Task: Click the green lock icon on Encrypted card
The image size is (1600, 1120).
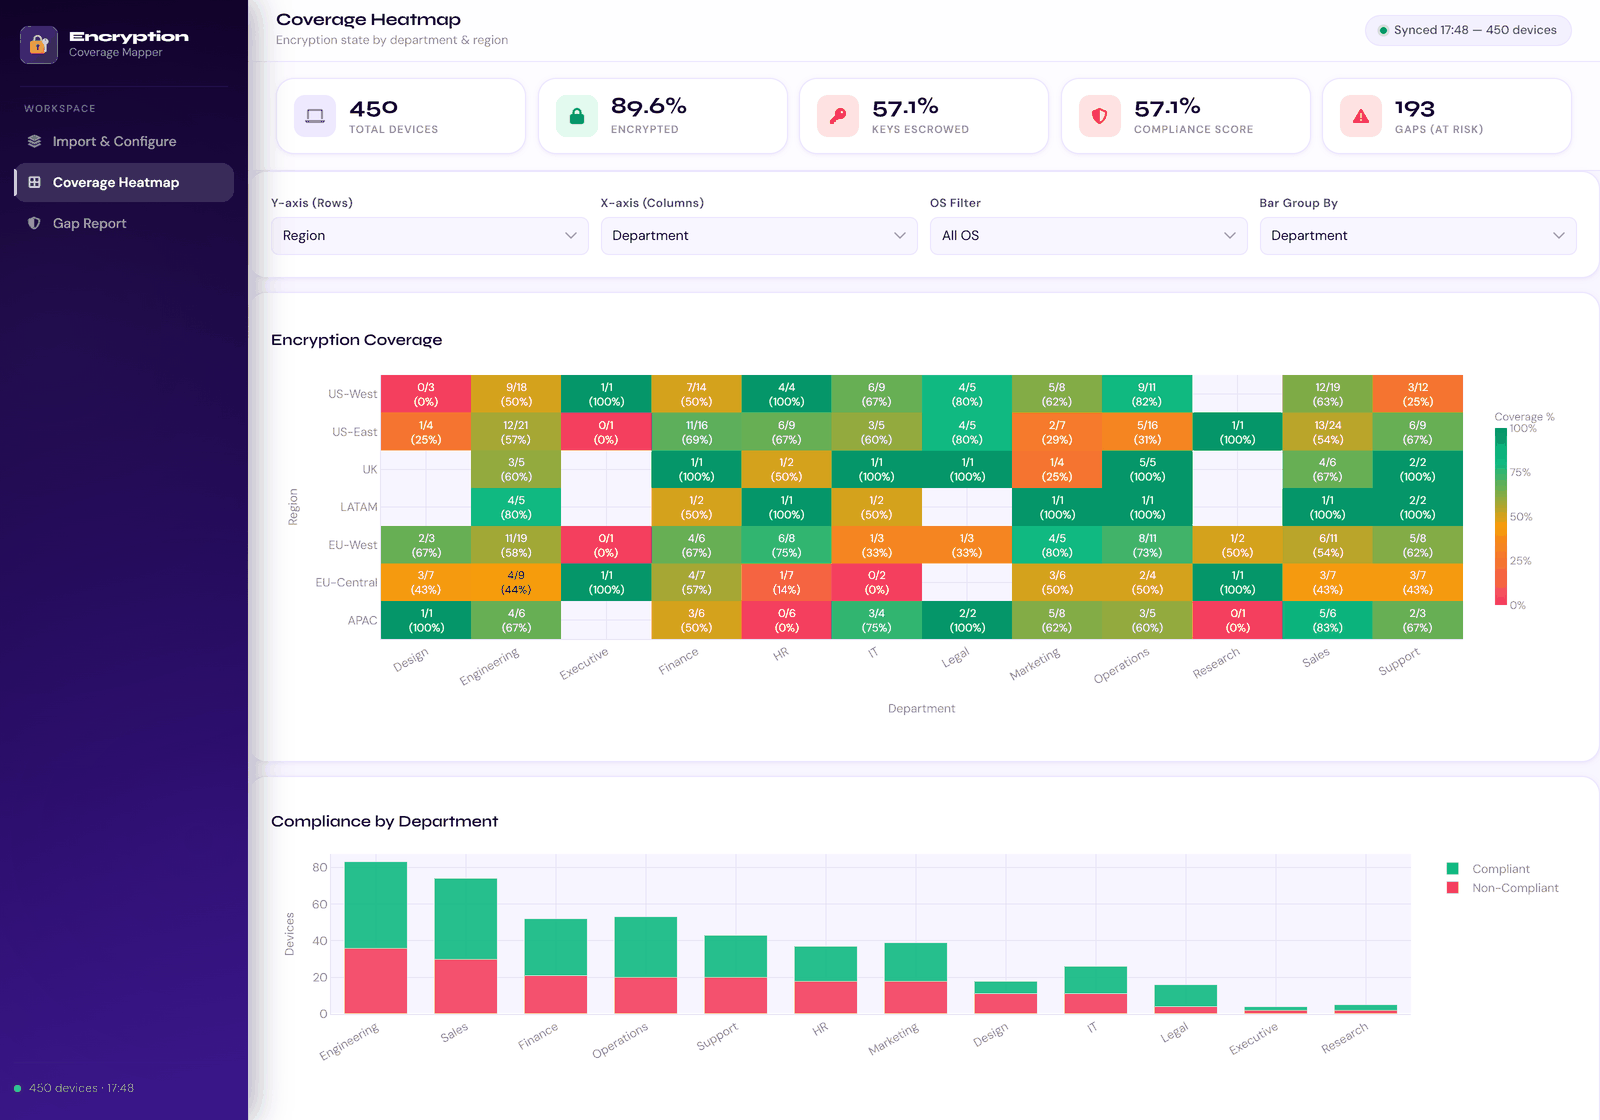Action: (577, 116)
